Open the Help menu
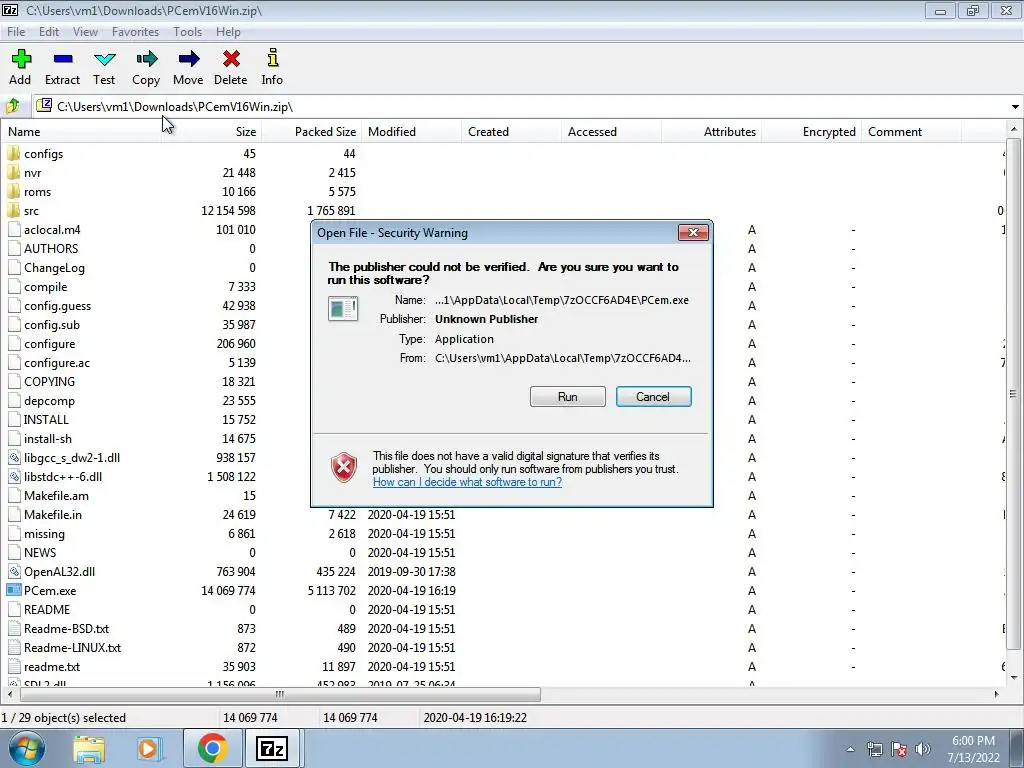Screen dimensions: 1024x768 (228, 31)
